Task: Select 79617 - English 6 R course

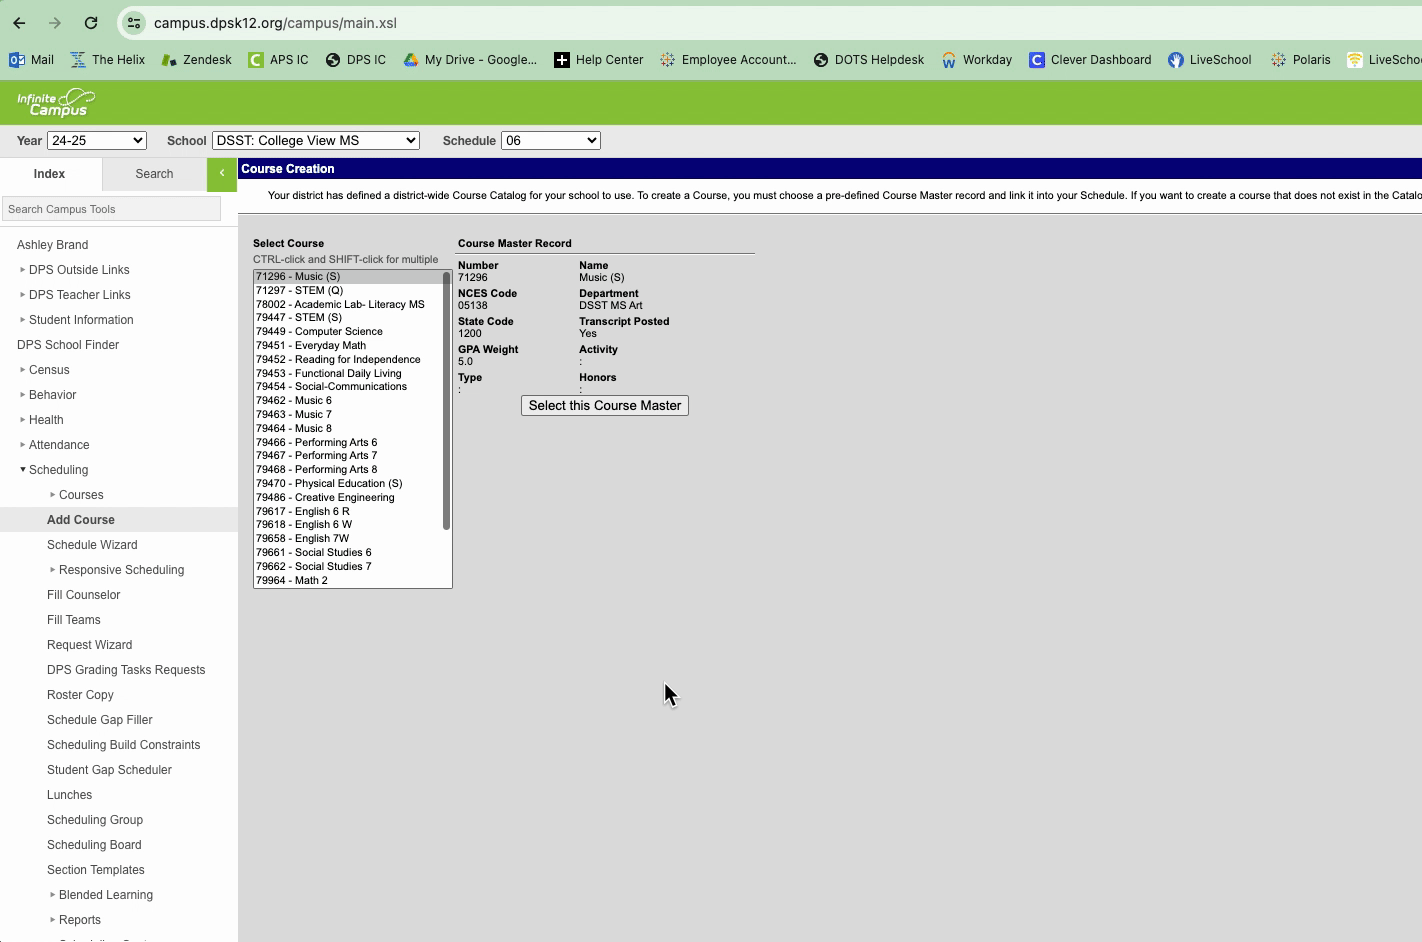Action: [x=347, y=512]
